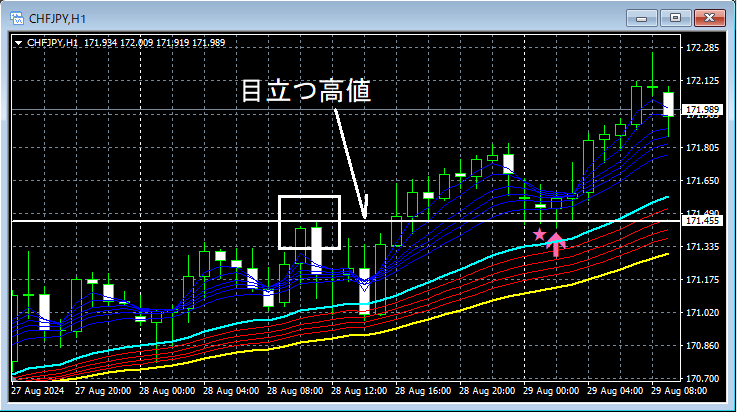
Task: Click price scale value 172.125
Action: coord(702,81)
